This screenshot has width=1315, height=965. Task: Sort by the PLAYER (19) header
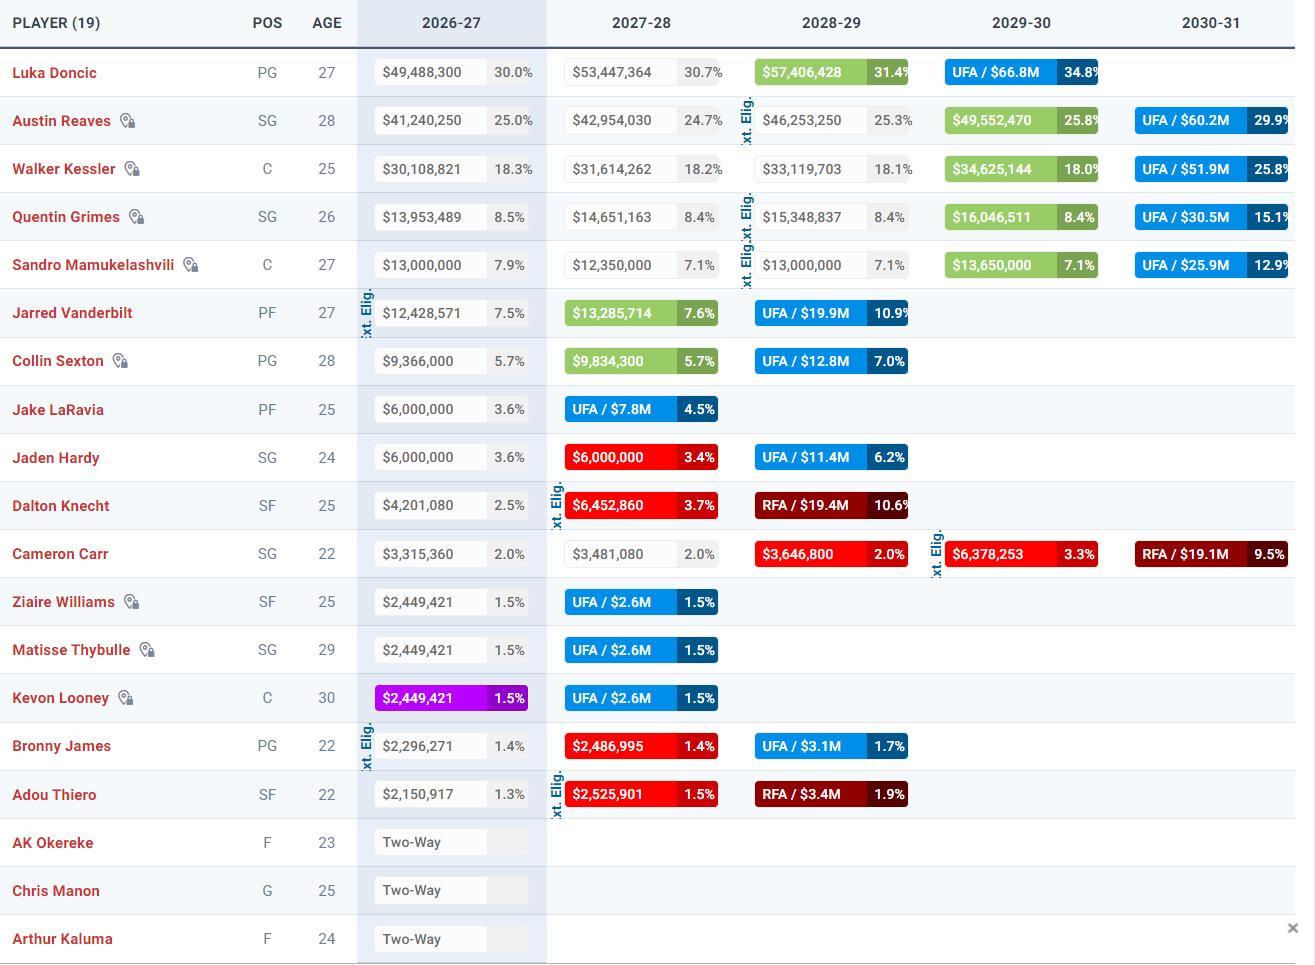click(x=56, y=23)
